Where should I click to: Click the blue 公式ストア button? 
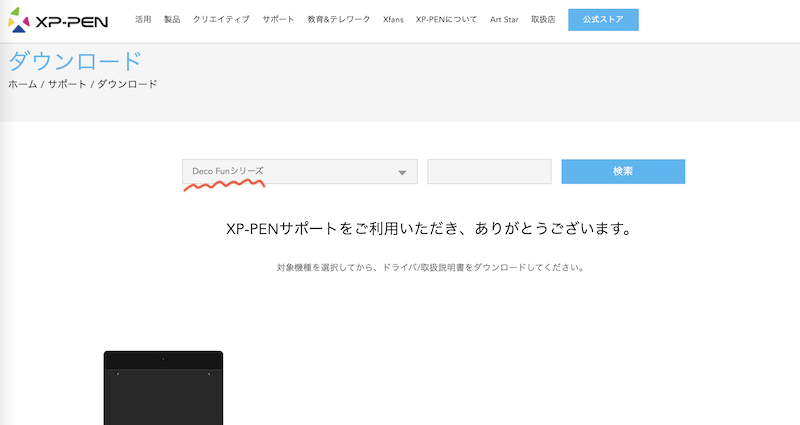[x=603, y=20]
